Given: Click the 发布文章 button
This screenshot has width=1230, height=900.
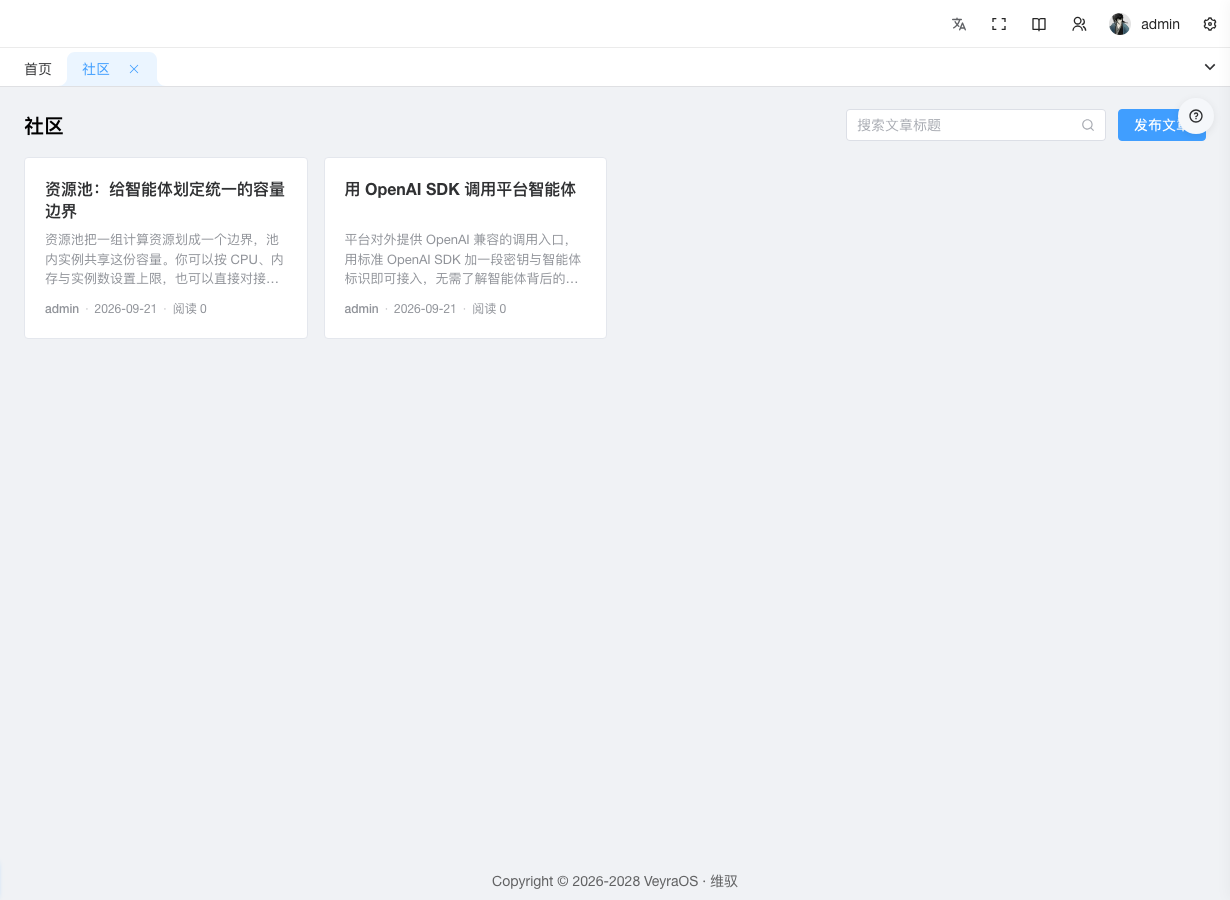Looking at the screenshot, I should (x=1161, y=125).
